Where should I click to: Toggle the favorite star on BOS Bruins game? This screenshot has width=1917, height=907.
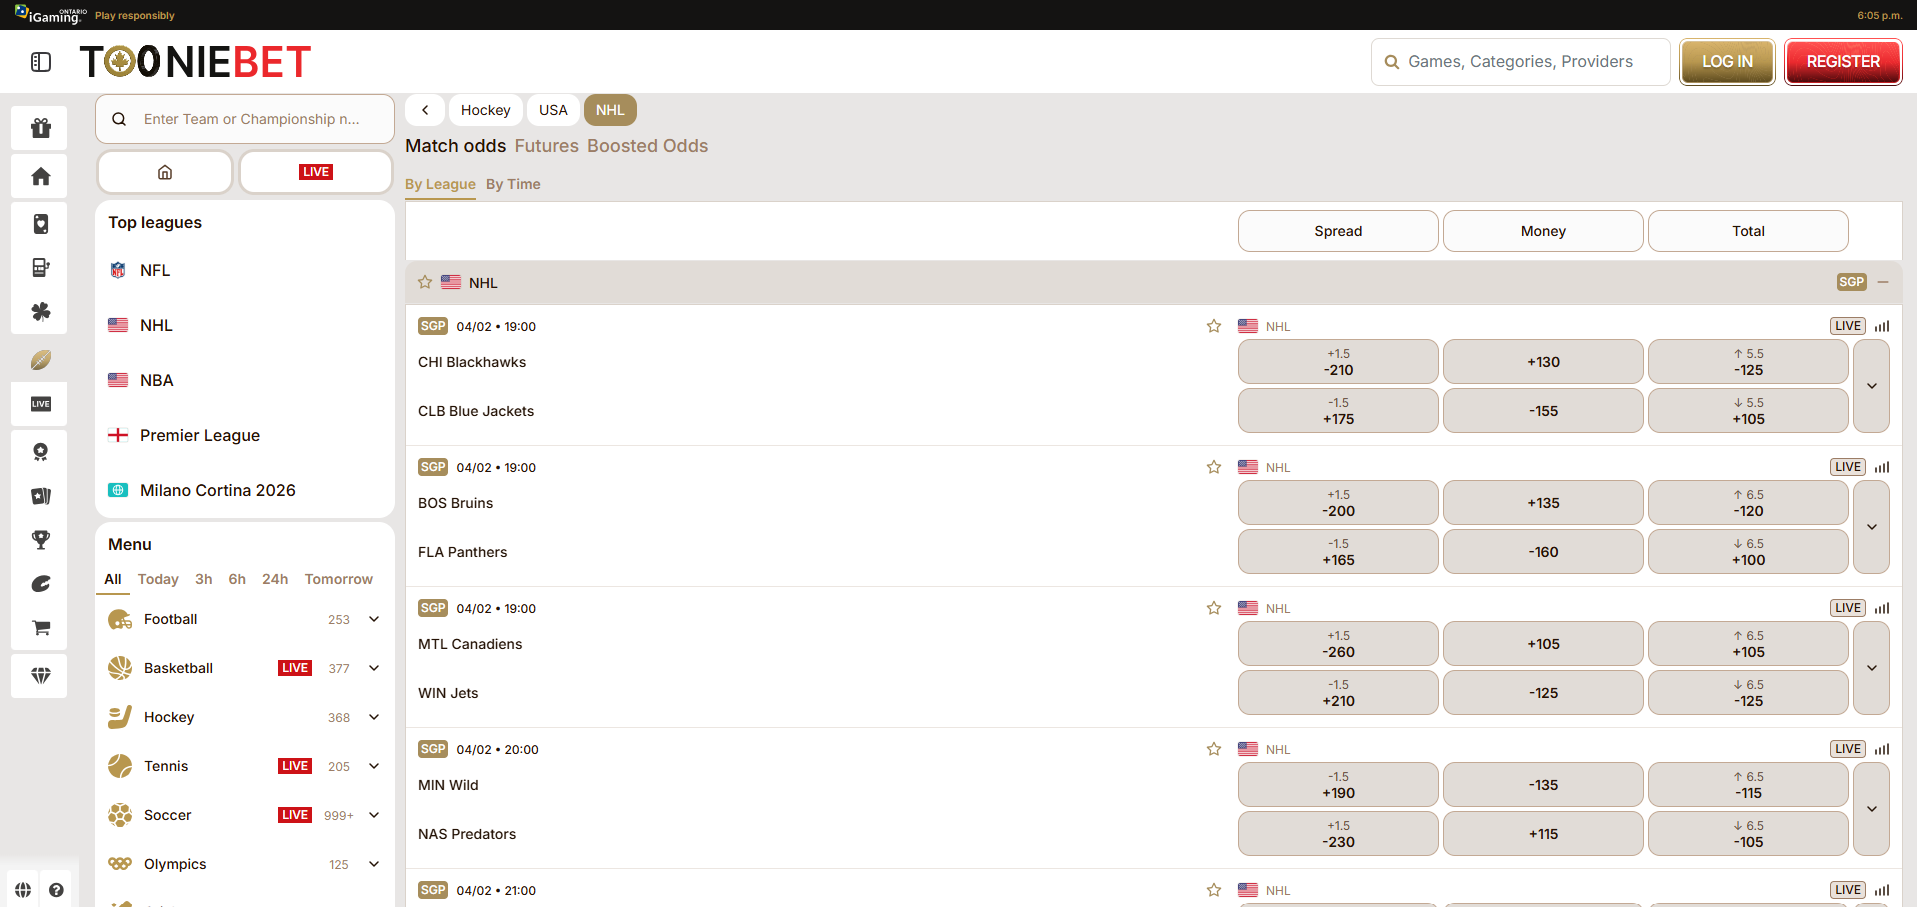point(1213,467)
